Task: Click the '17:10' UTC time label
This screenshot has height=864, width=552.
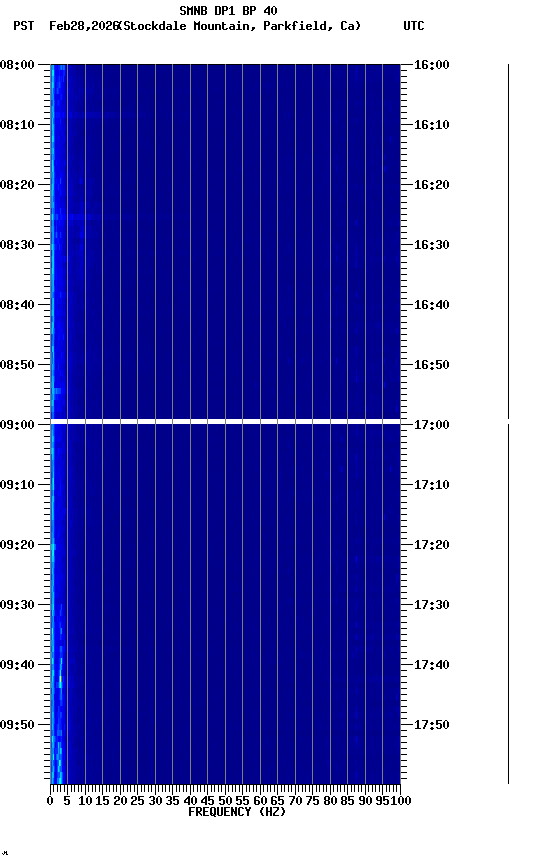Action: coord(432,485)
